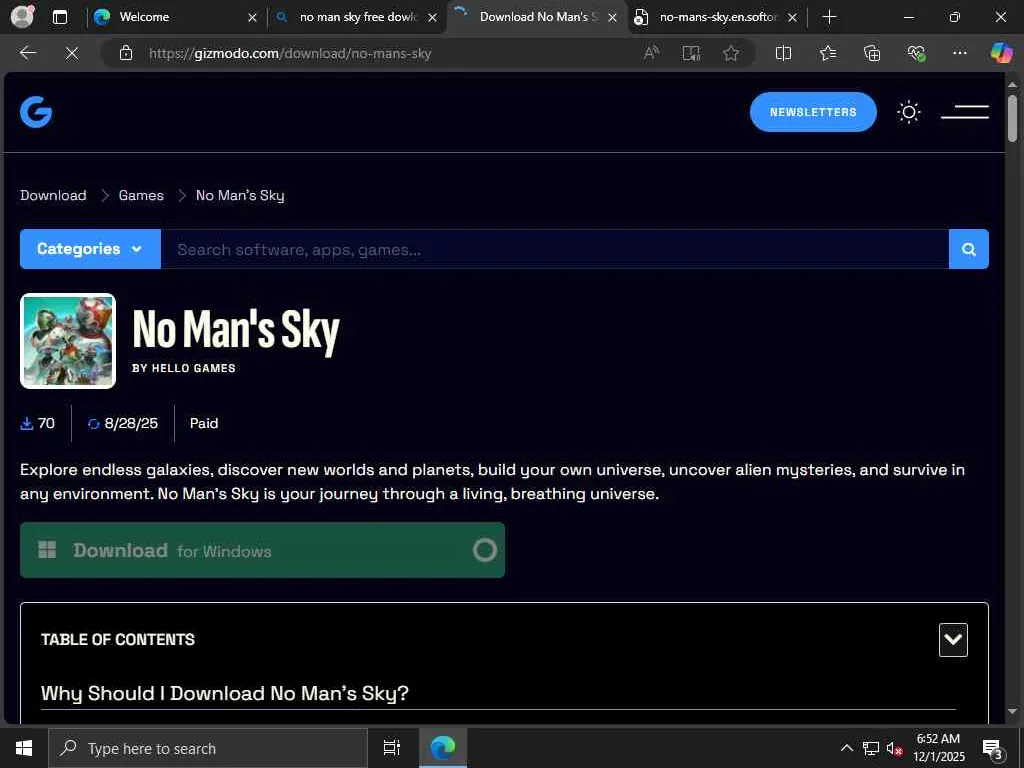The image size is (1024, 768).
Task: Click the Newsletters button
Action: tap(813, 112)
